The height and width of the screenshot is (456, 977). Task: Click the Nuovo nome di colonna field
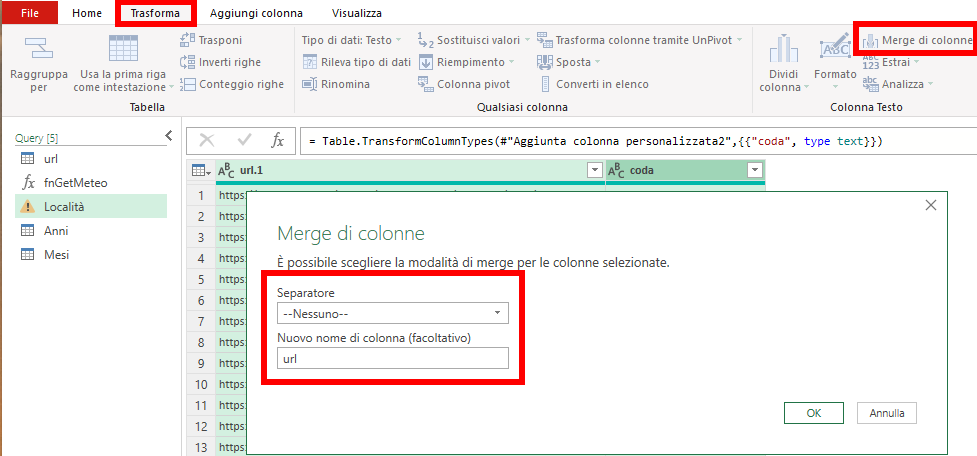point(393,358)
